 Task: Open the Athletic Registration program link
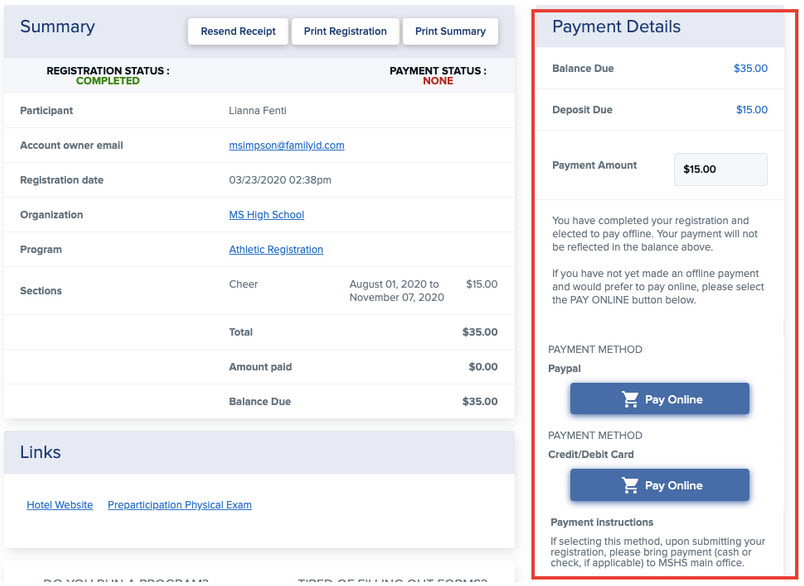(x=276, y=249)
